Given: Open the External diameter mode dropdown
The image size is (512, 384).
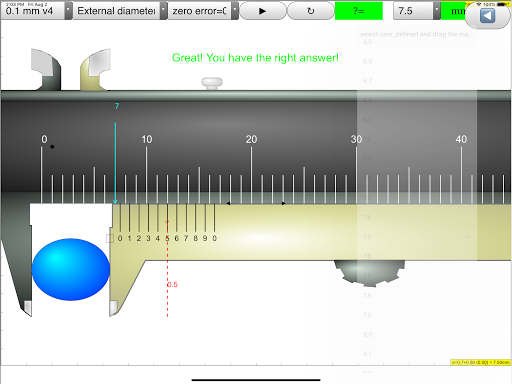Looking at the screenshot, I should pyautogui.click(x=120, y=11).
